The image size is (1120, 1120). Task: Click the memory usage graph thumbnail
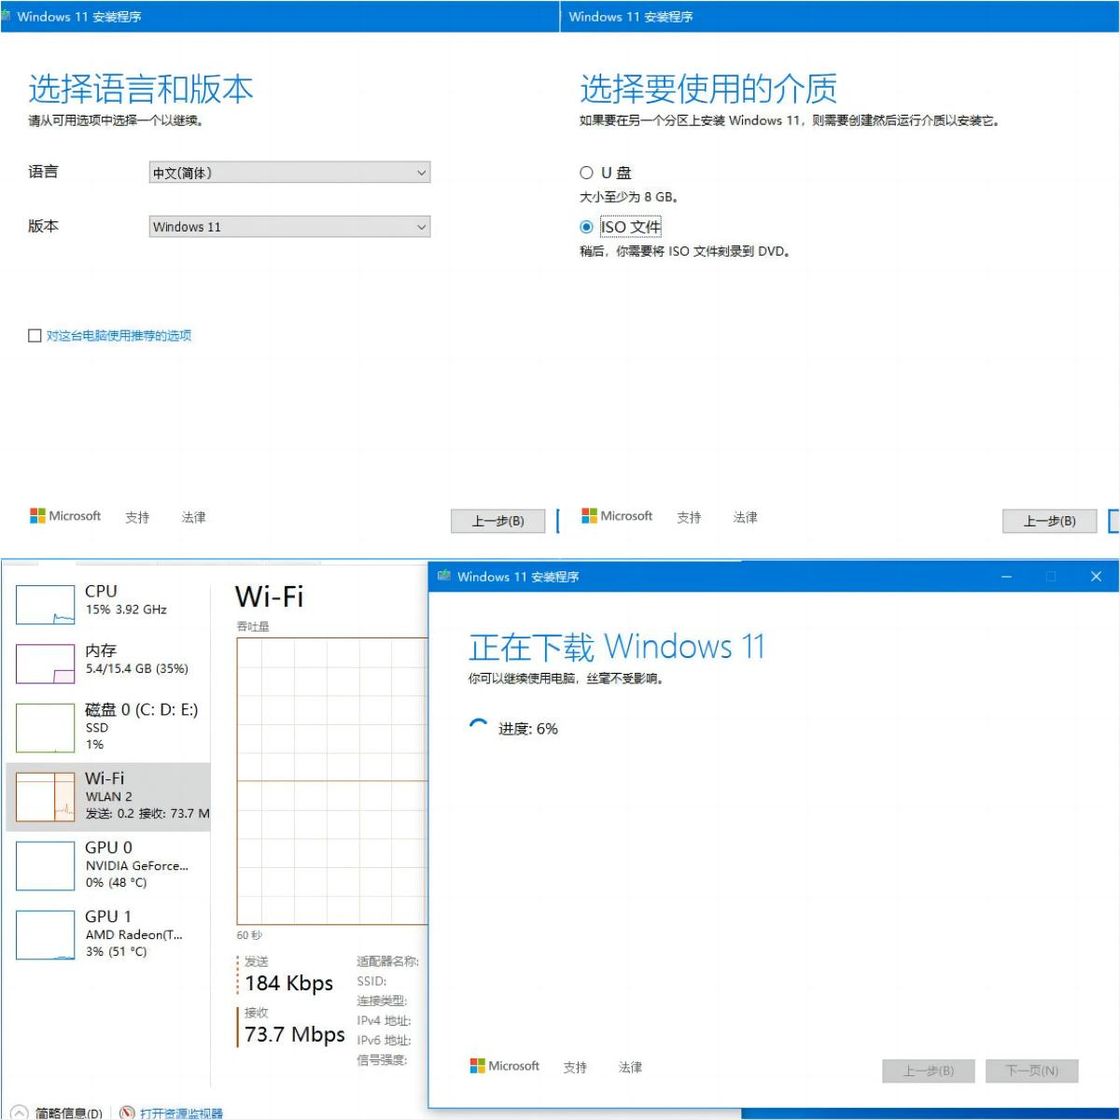pos(45,664)
